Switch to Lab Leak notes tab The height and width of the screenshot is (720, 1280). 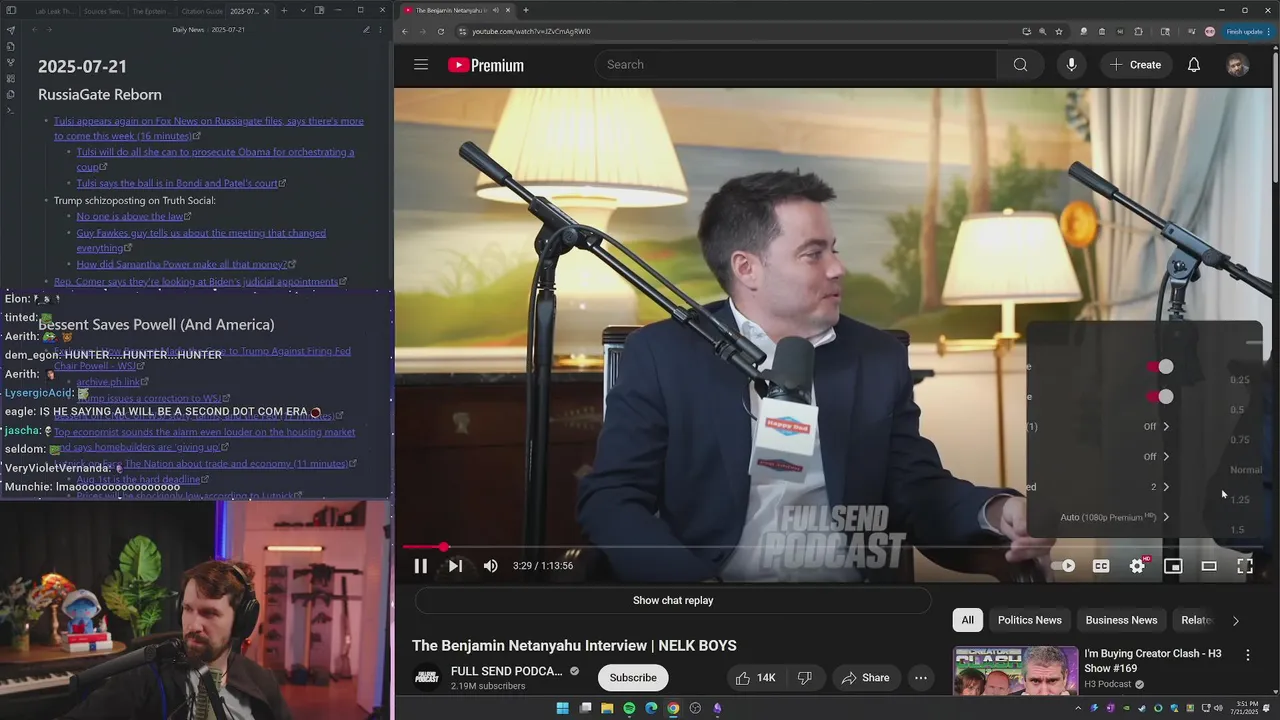click(53, 11)
